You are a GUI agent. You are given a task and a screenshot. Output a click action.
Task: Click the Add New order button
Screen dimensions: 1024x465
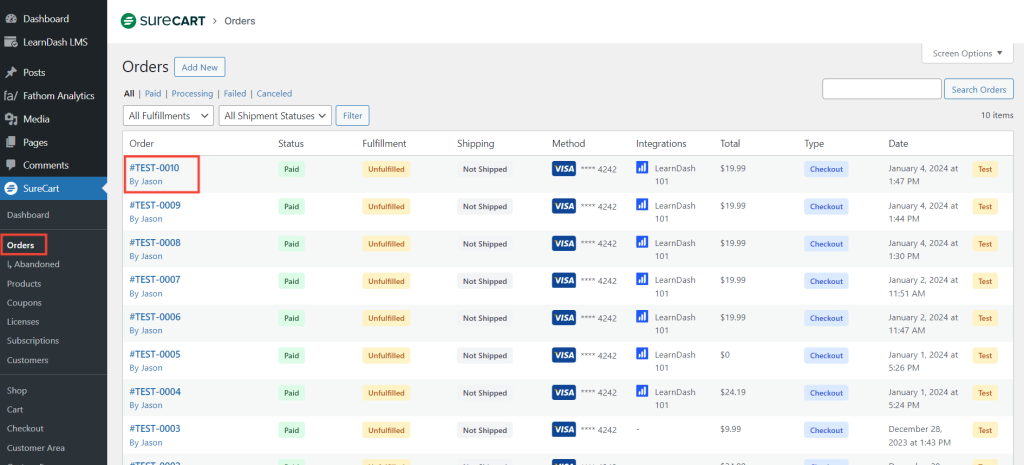pos(199,67)
